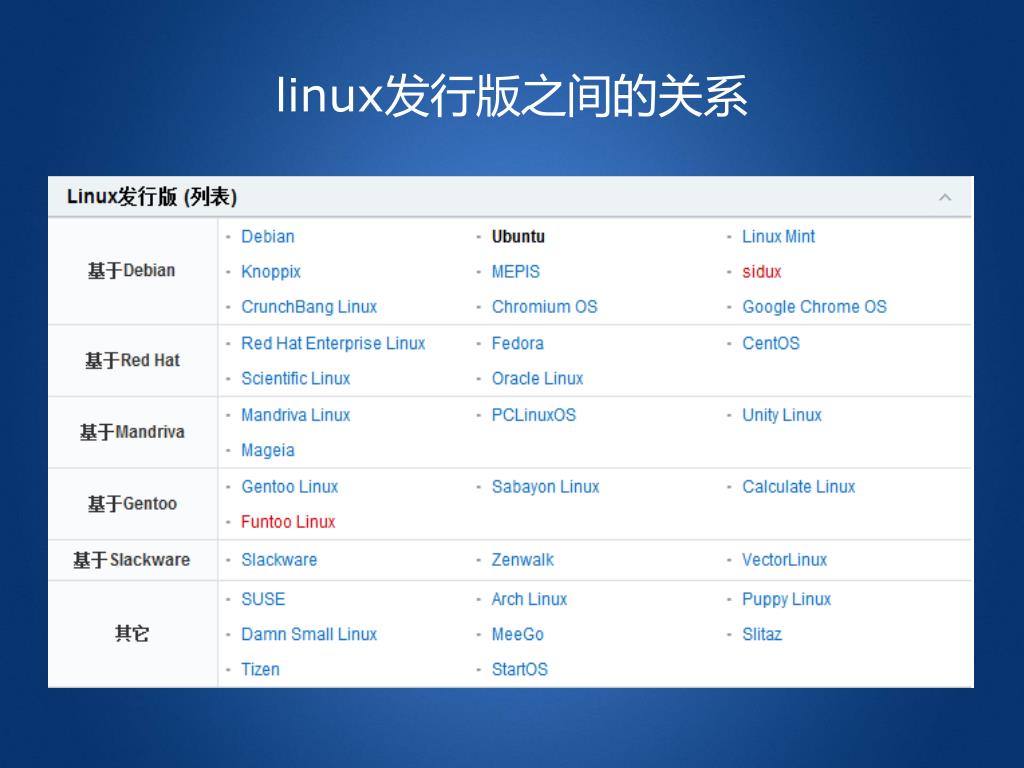Open the Fedora link
The height and width of the screenshot is (768, 1024).
tap(518, 344)
